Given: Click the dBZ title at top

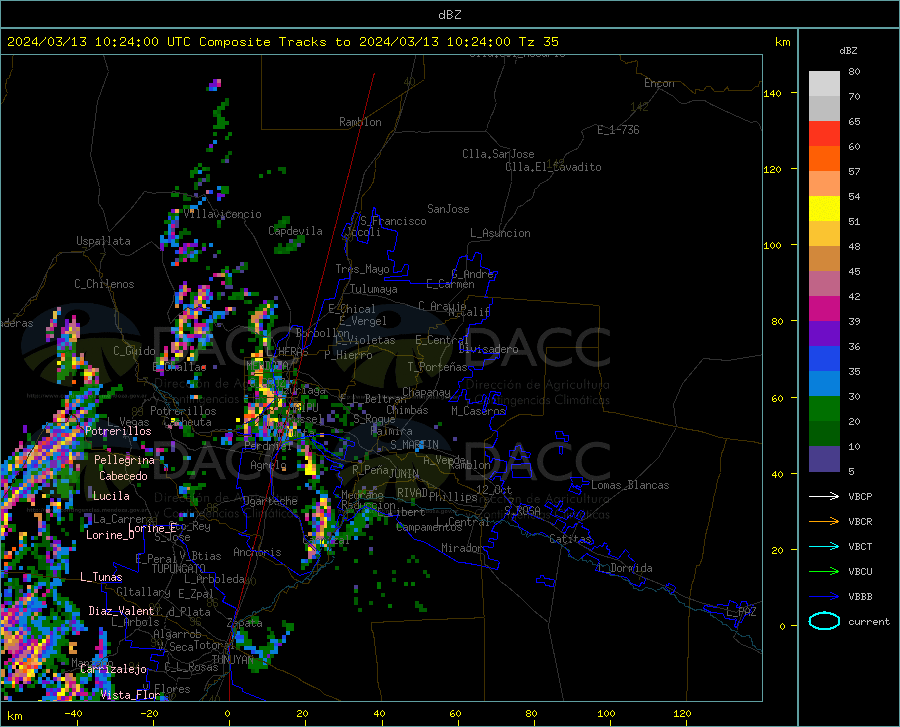Looking at the screenshot, I should (x=449, y=15).
